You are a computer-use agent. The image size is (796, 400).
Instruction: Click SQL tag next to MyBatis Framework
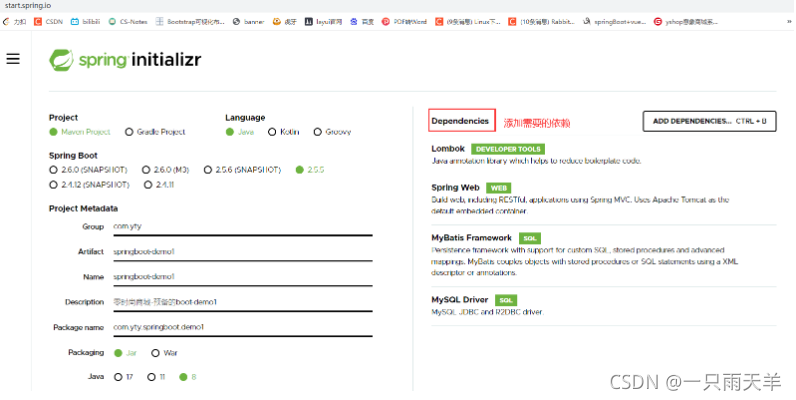(x=529, y=238)
